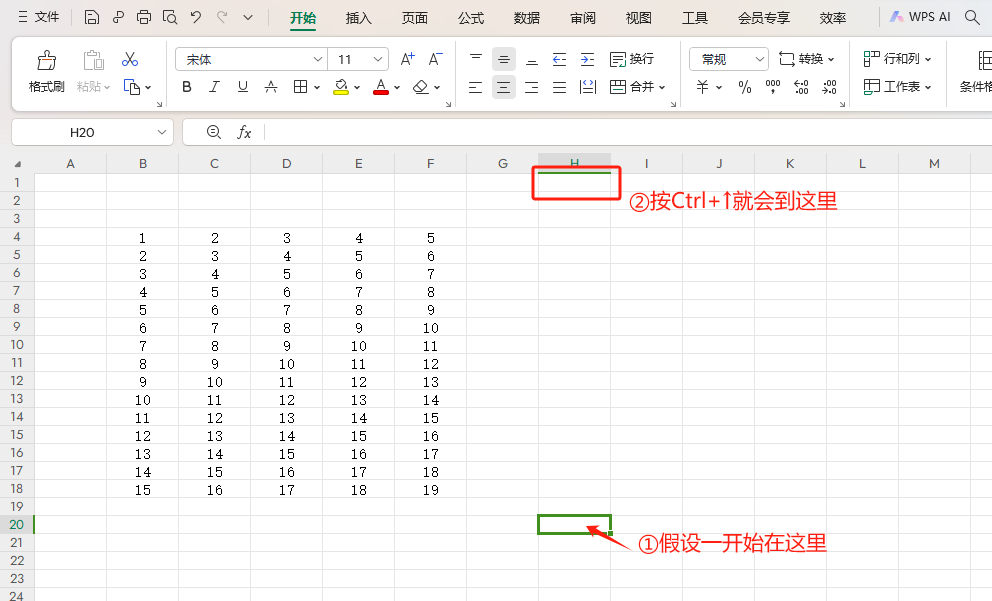992x601 pixels.
Task: Toggle align left
Action: pos(476,87)
